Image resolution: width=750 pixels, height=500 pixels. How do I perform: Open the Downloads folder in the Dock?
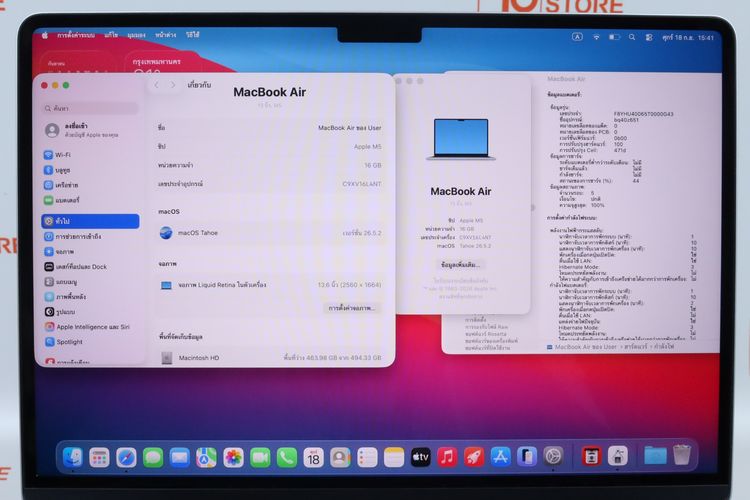(655, 456)
